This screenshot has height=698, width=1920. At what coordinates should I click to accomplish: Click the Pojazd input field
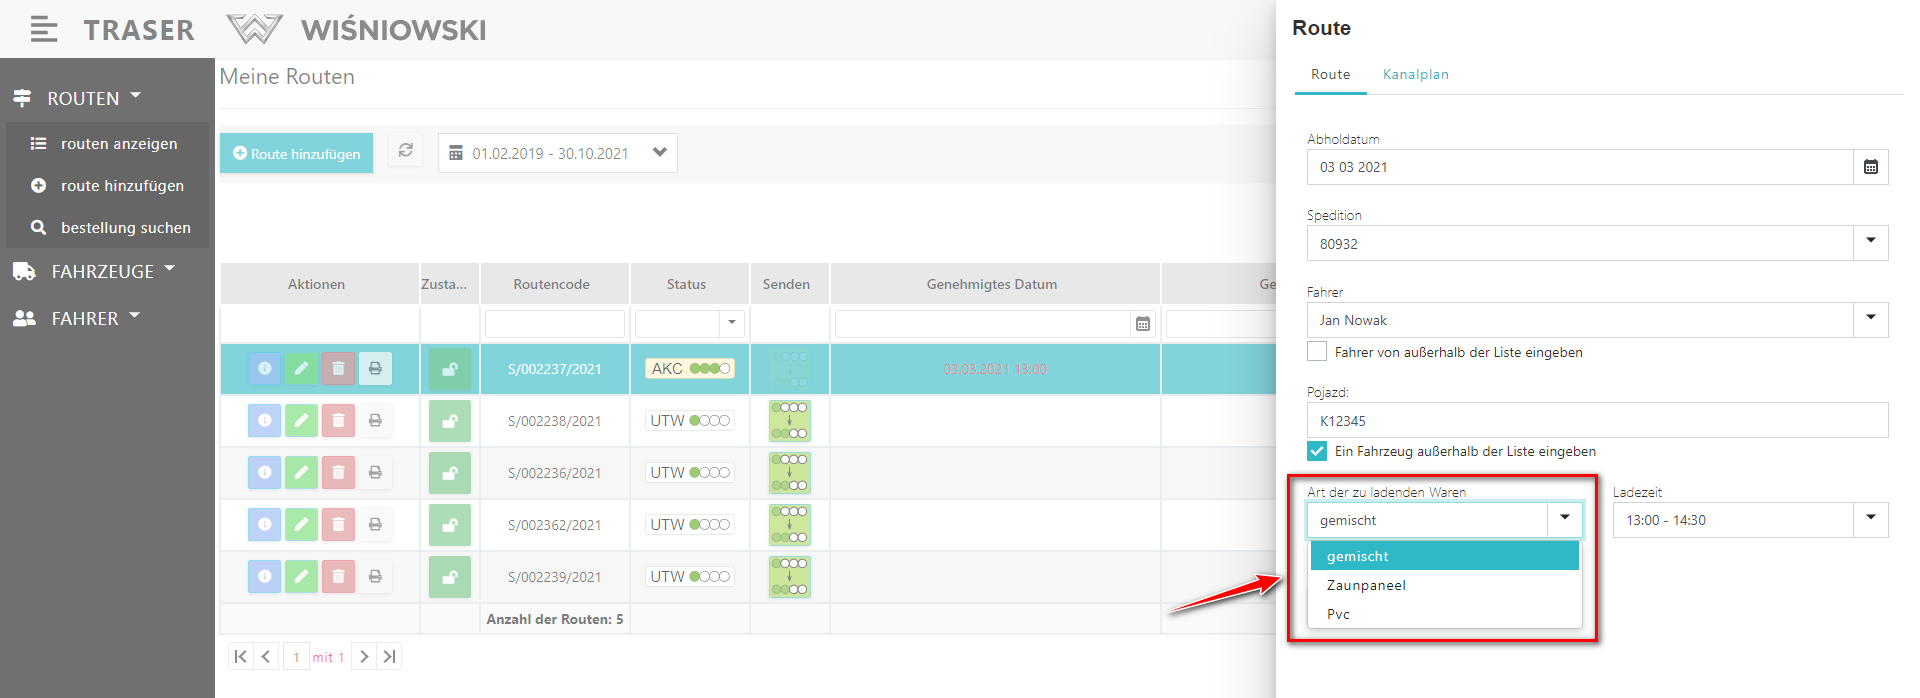tap(1596, 421)
